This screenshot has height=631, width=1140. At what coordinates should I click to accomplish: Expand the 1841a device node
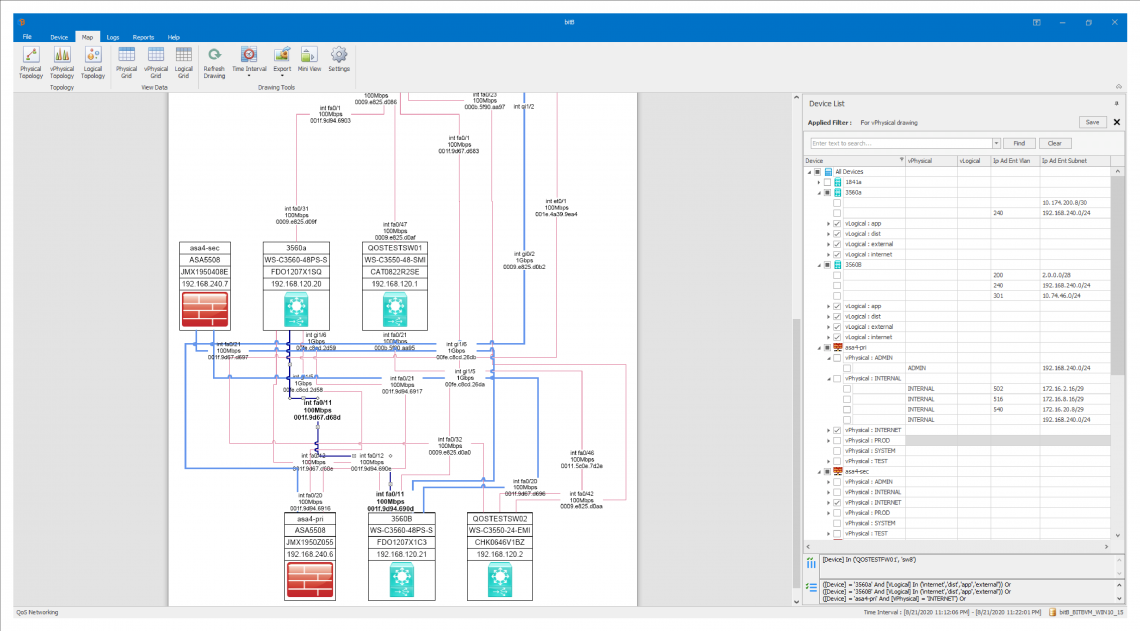[x=819, y=182]
